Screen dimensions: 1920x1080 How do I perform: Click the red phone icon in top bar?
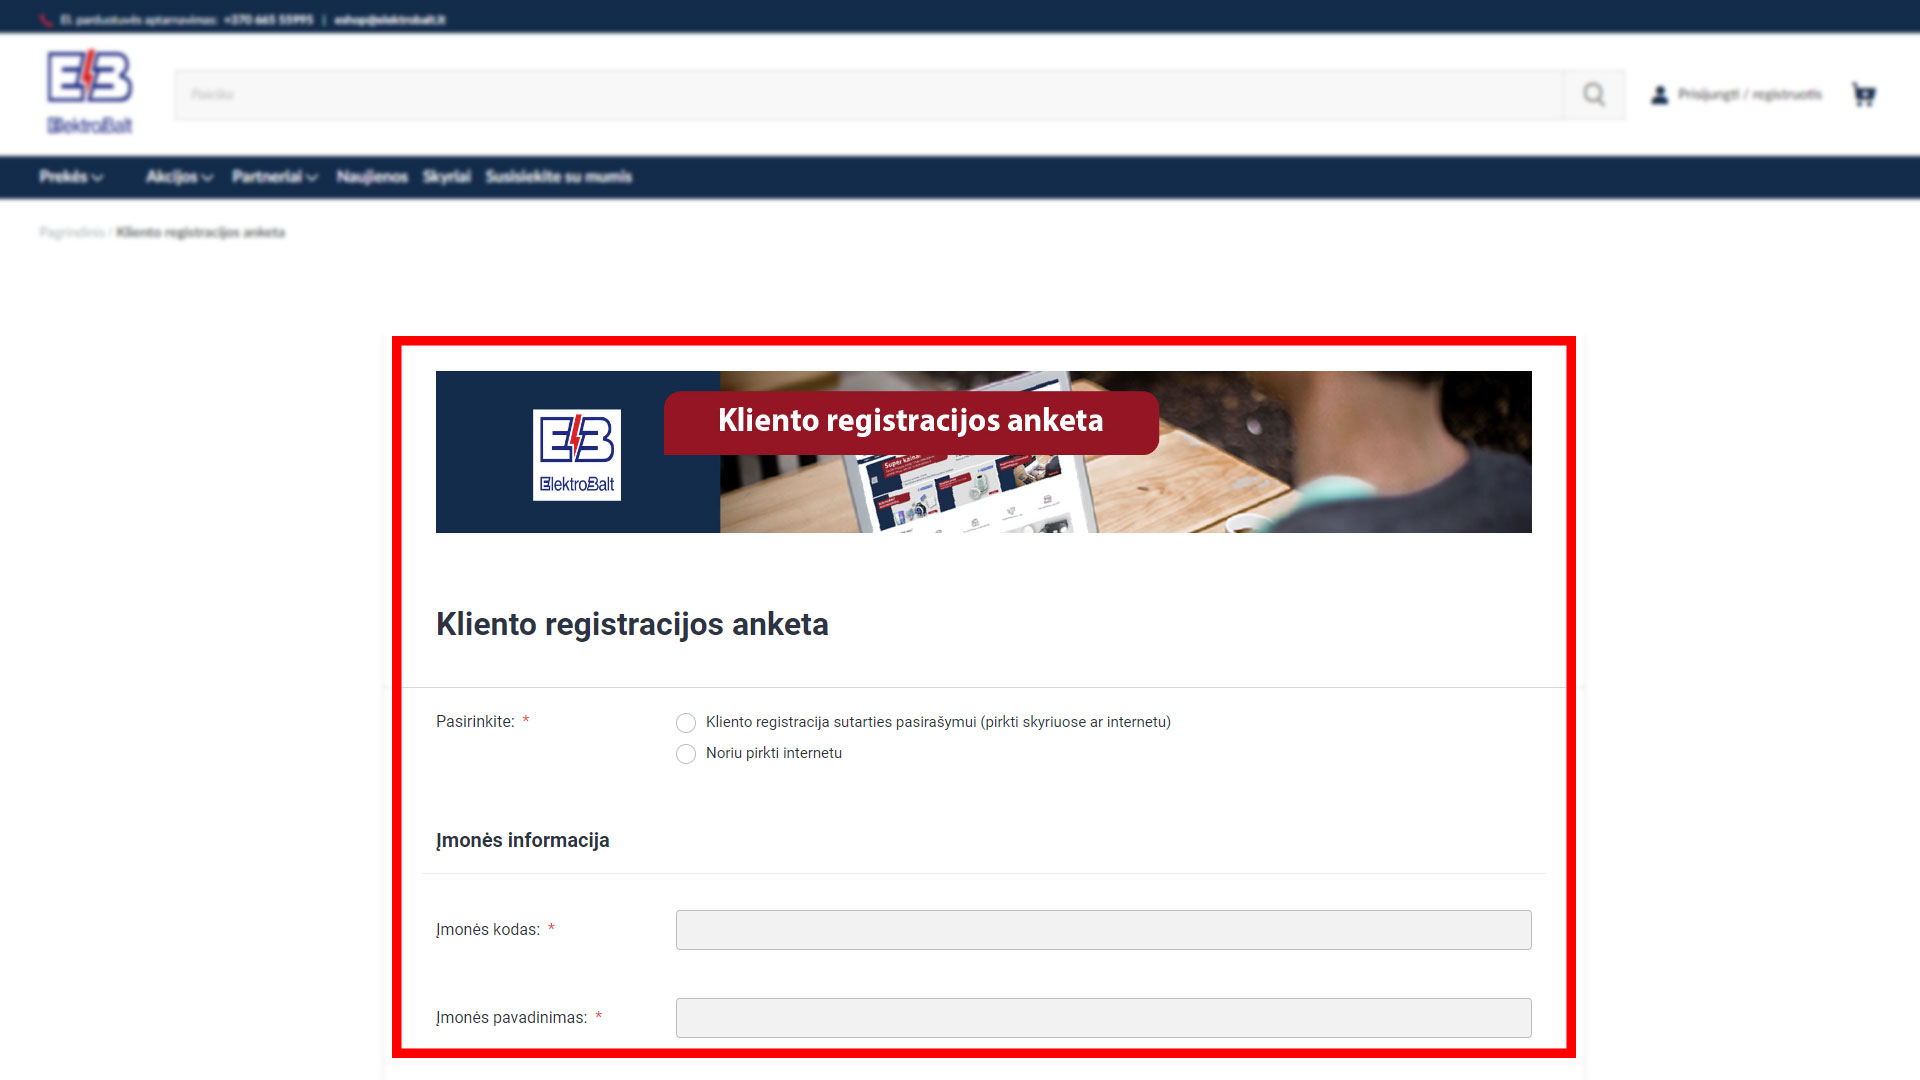[x=46, y=20]
